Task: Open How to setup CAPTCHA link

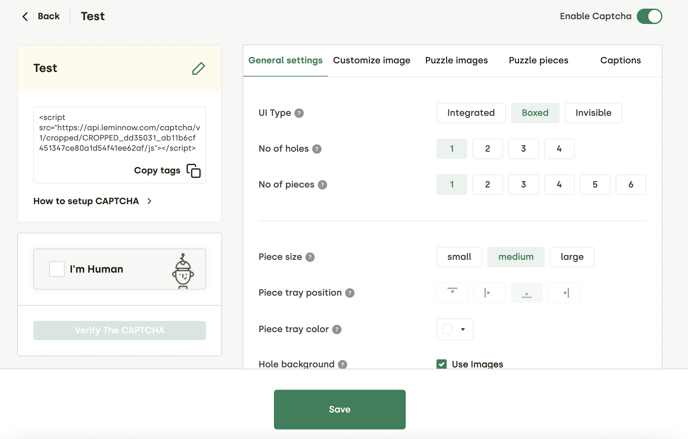Action: pyautogui.click(x=86, y=201)
